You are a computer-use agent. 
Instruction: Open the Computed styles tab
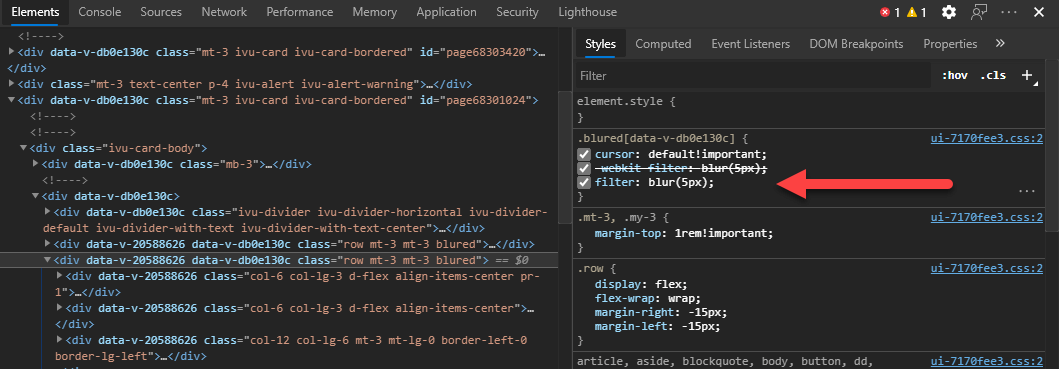point(663,44)
